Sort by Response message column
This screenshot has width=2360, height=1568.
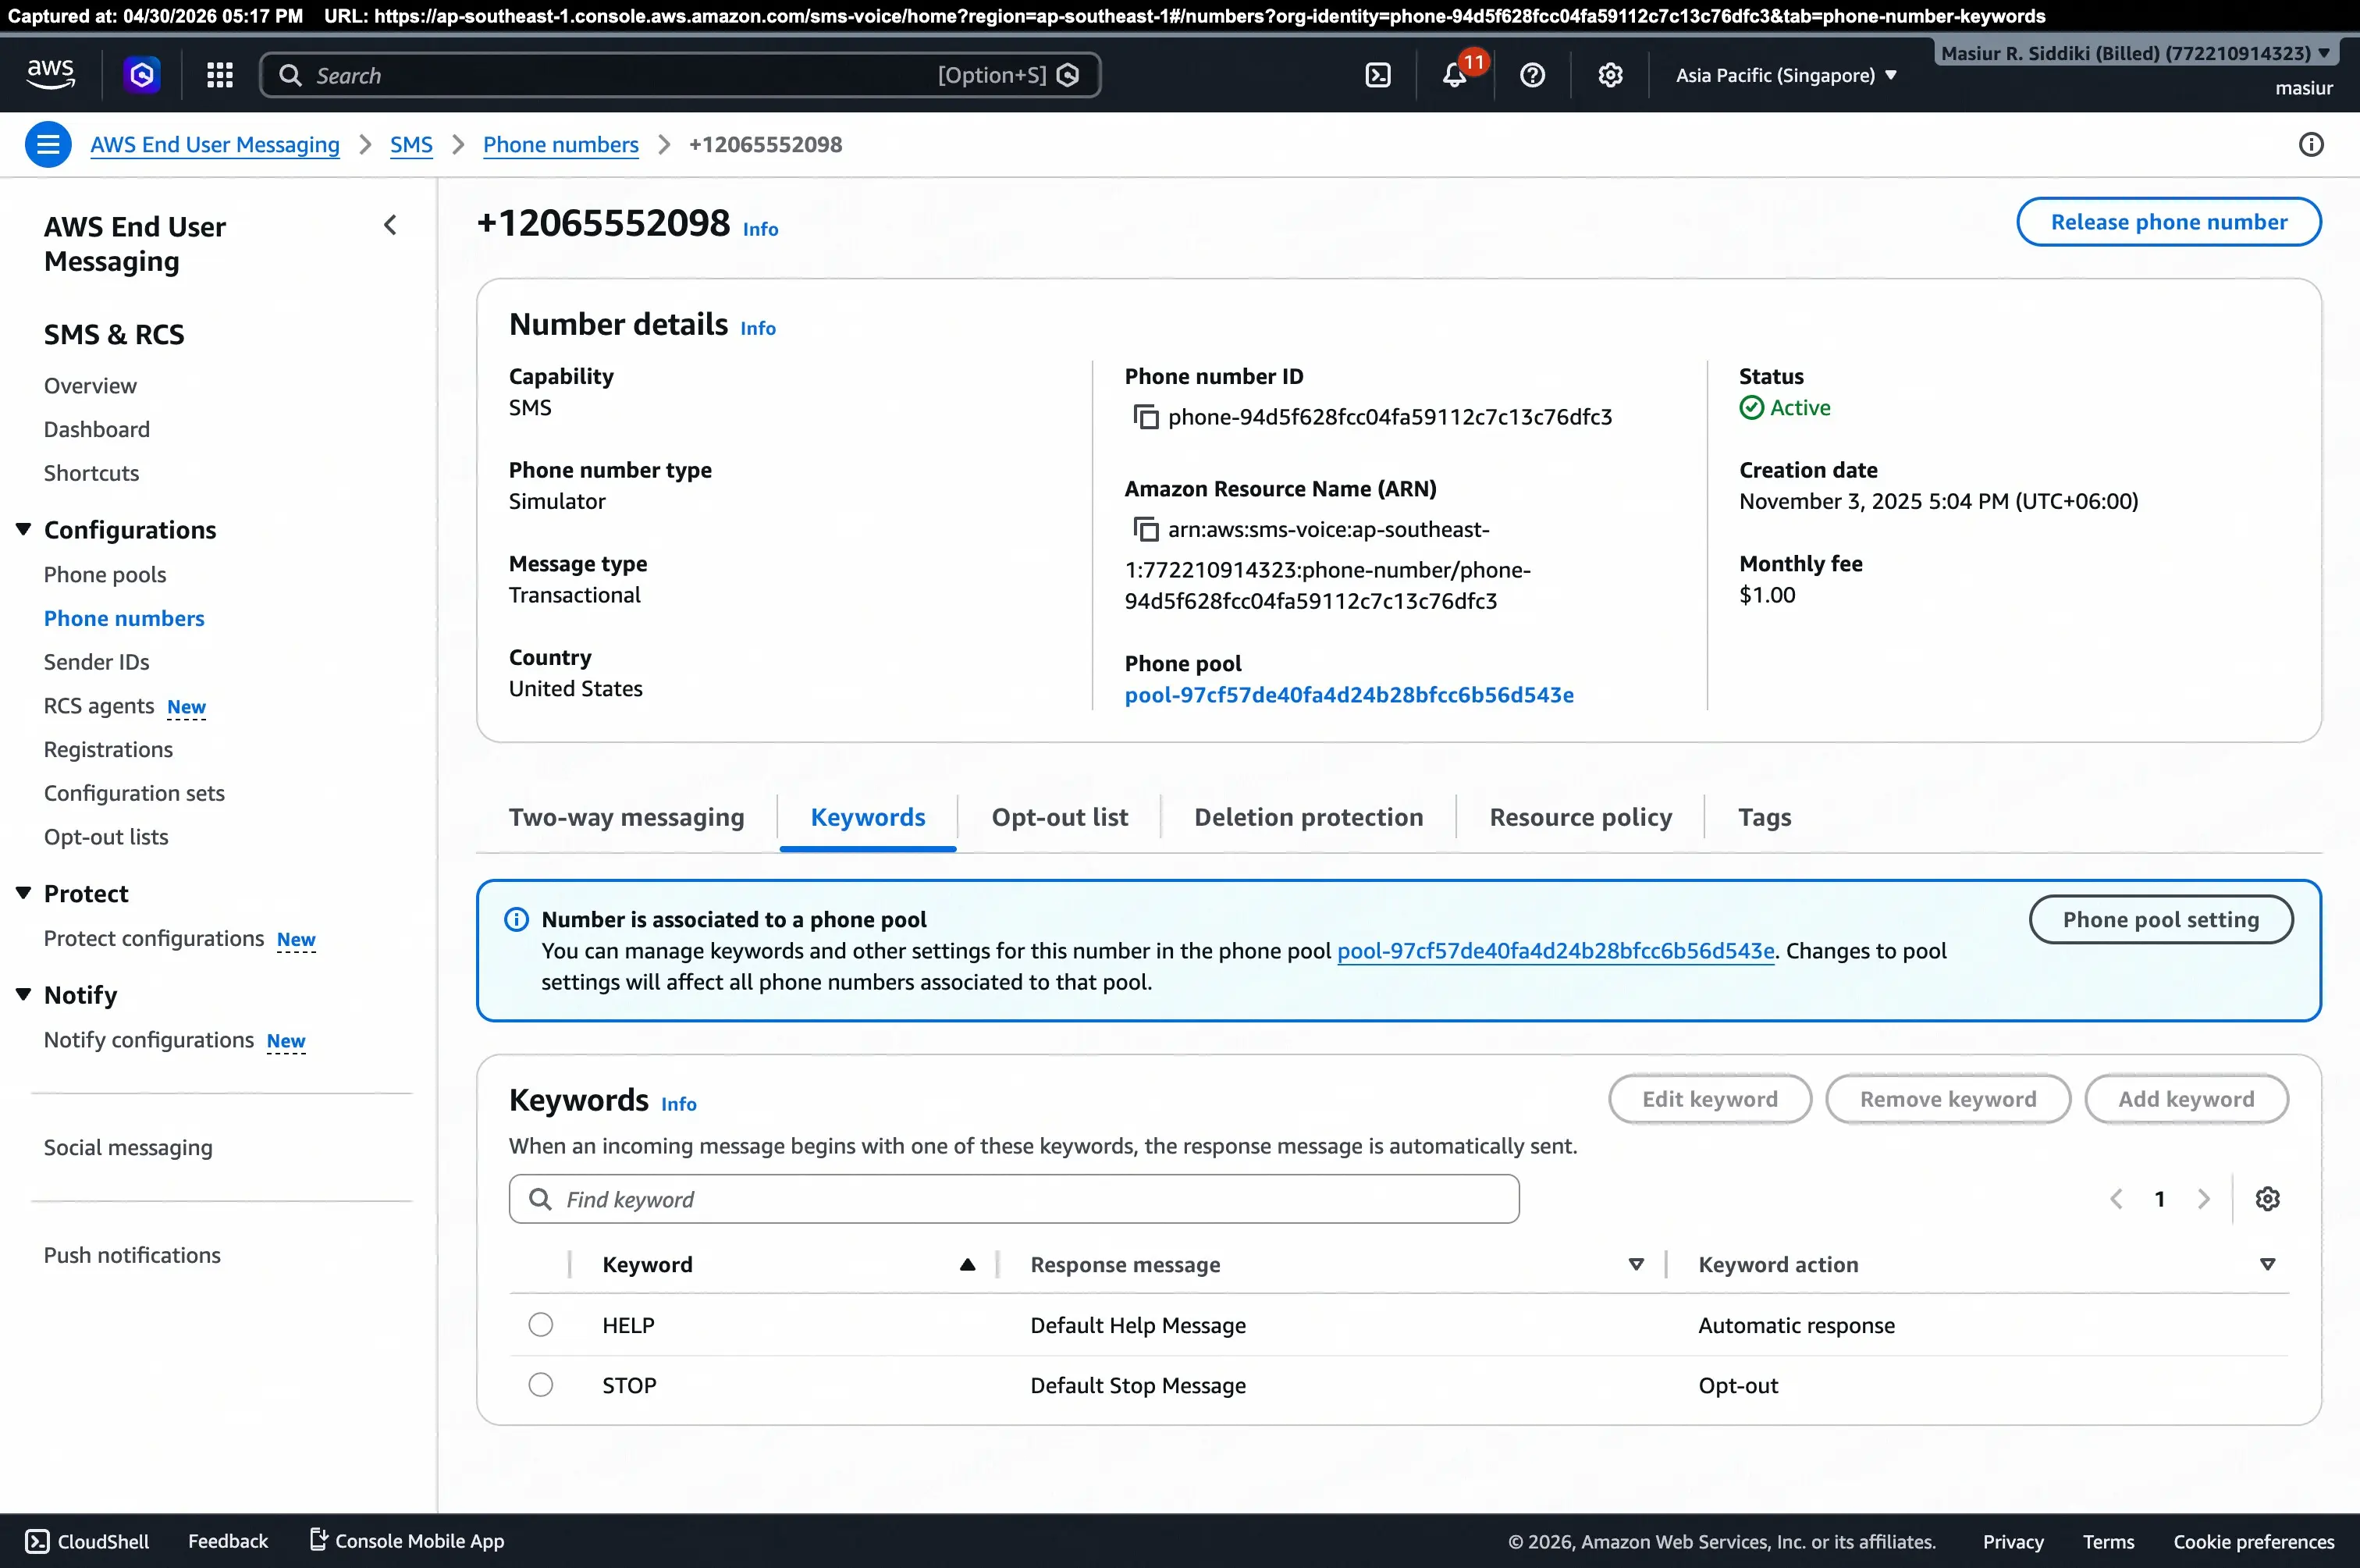click(1636, 1265)
